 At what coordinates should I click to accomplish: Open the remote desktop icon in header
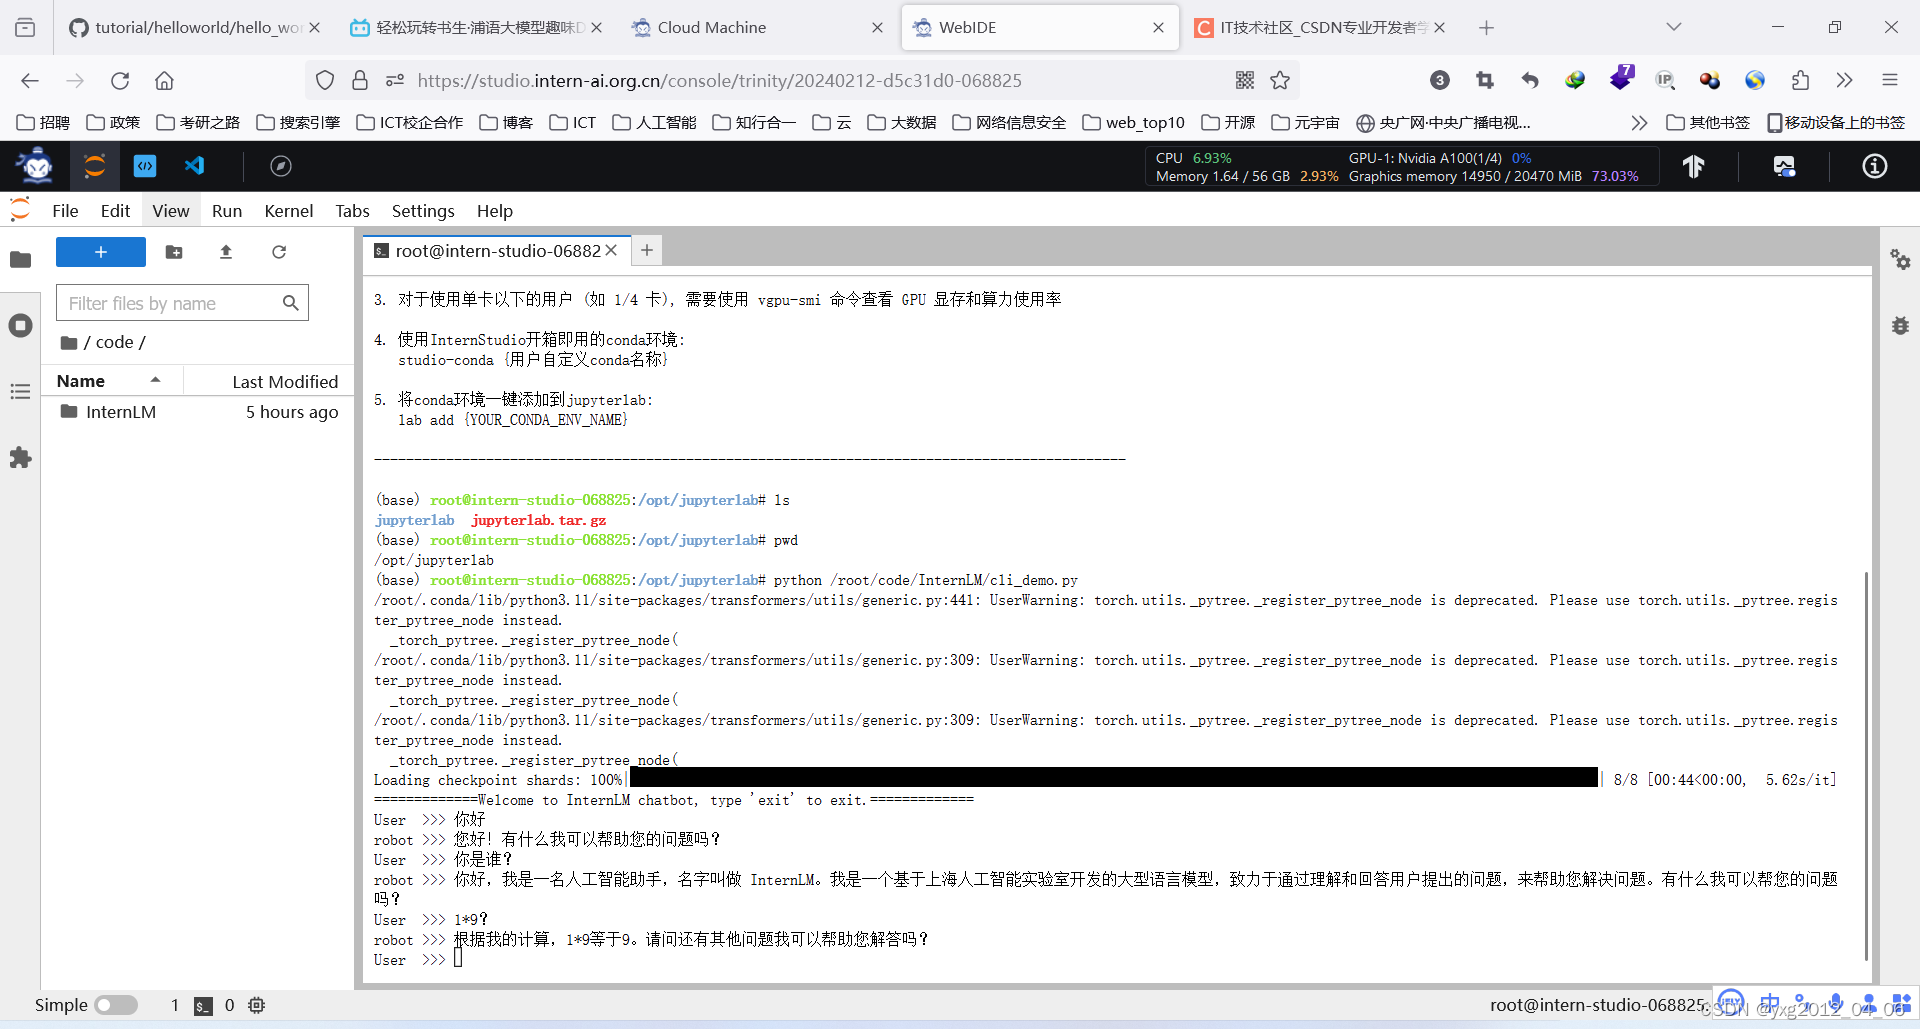click(1784, 166)
